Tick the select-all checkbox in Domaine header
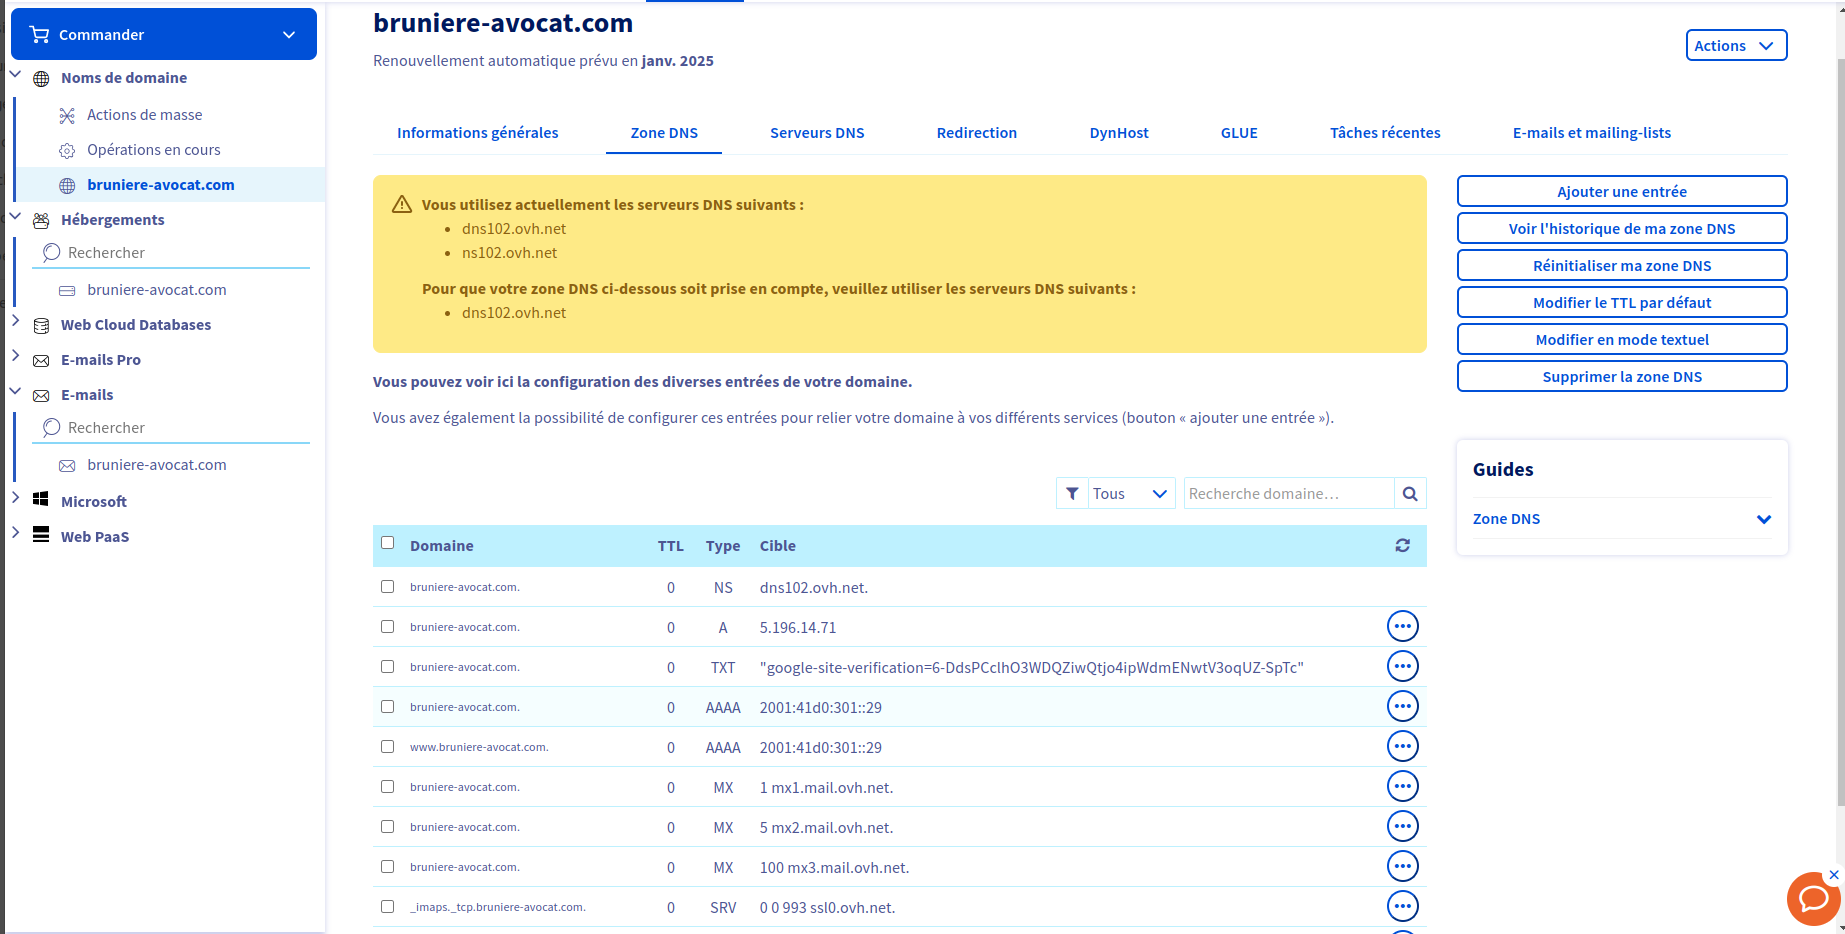 388,543
